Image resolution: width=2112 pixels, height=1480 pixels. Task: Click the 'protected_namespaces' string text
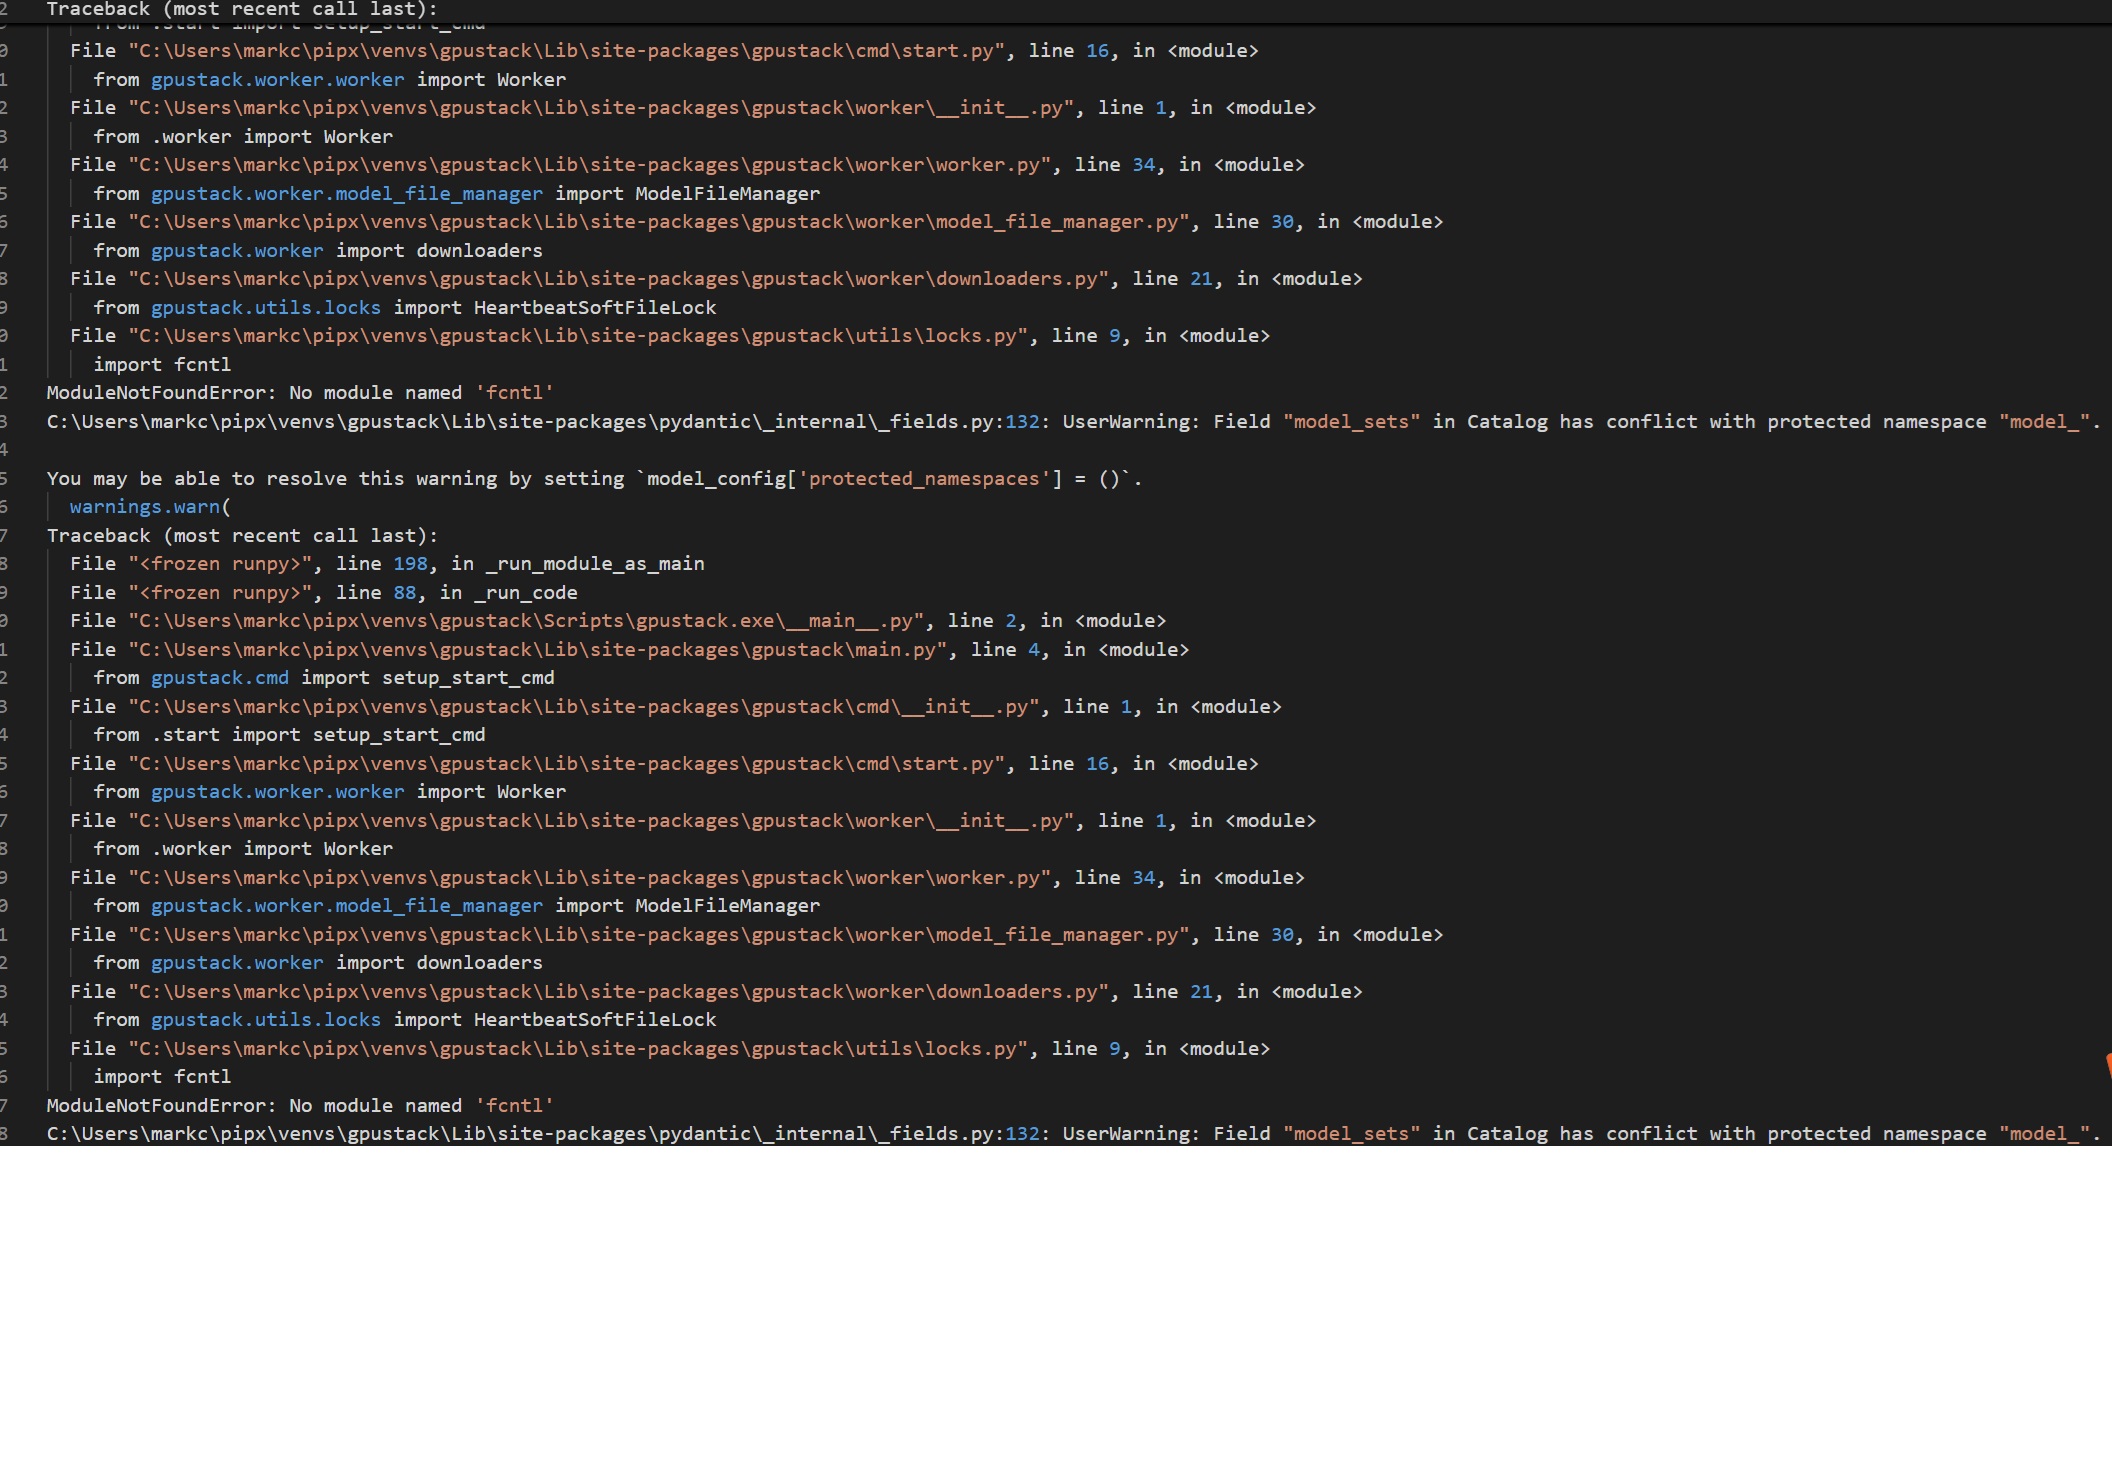pyautogui.click(x=923, y=479)
